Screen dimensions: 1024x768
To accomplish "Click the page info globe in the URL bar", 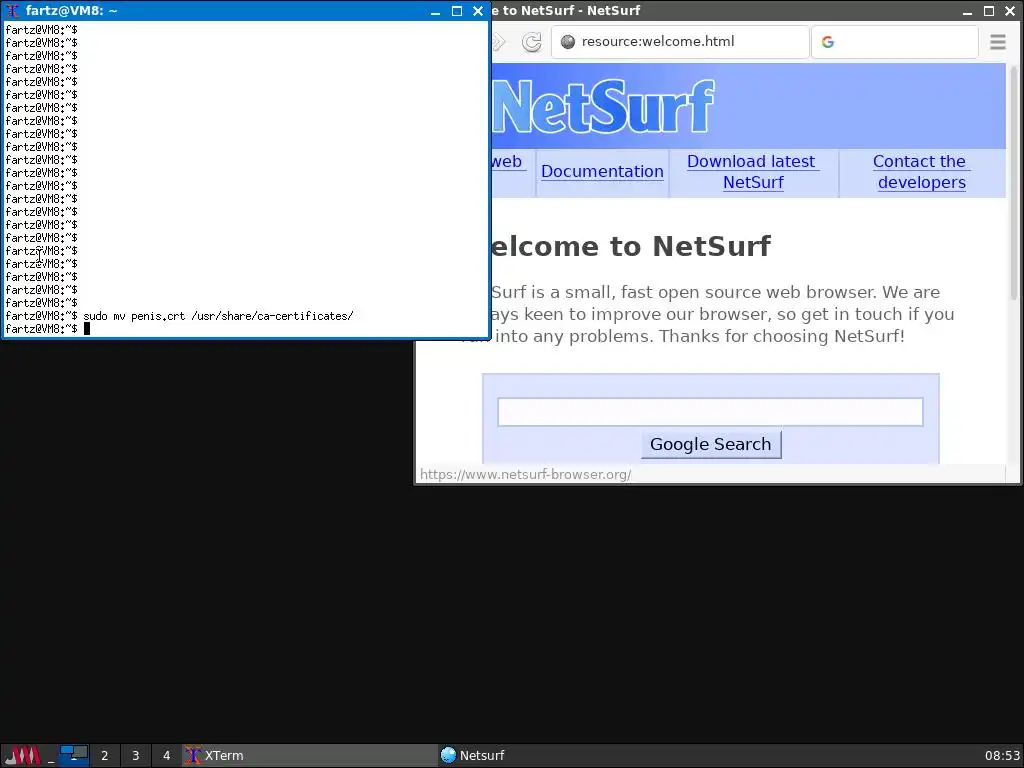I will tap(568, 42).
